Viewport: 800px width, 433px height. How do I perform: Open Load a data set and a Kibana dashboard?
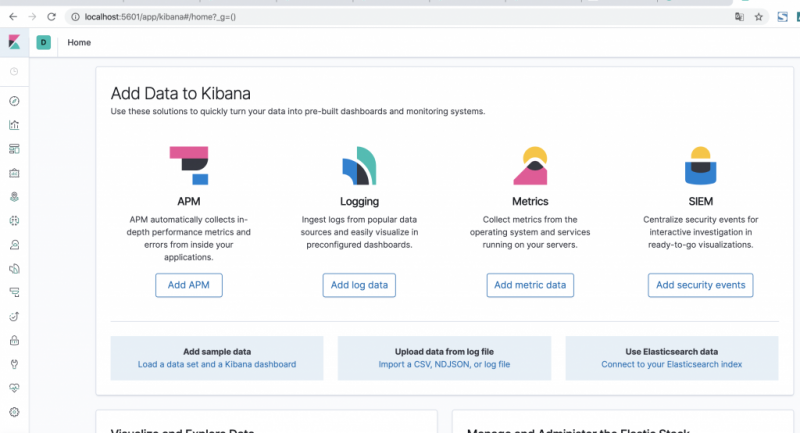(x=217, y=364)
